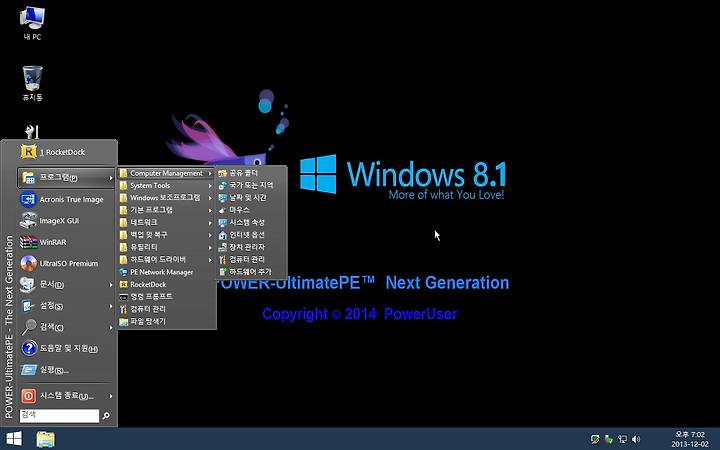Open 마우스 mouse settings
720x450 pixels.
[x=251, y=210]
